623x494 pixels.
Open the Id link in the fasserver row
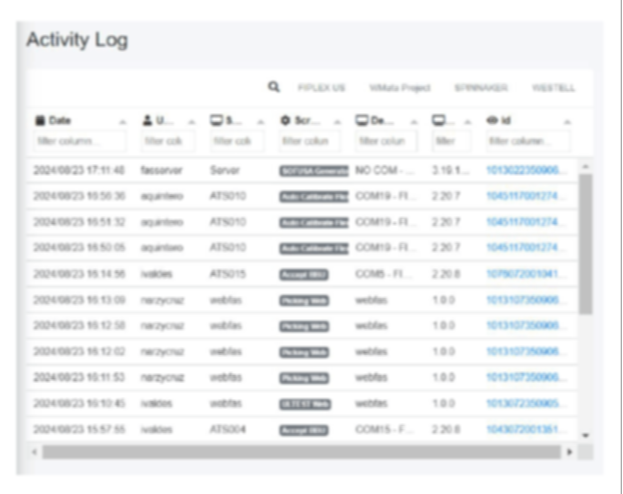click(x=525, y=170)
